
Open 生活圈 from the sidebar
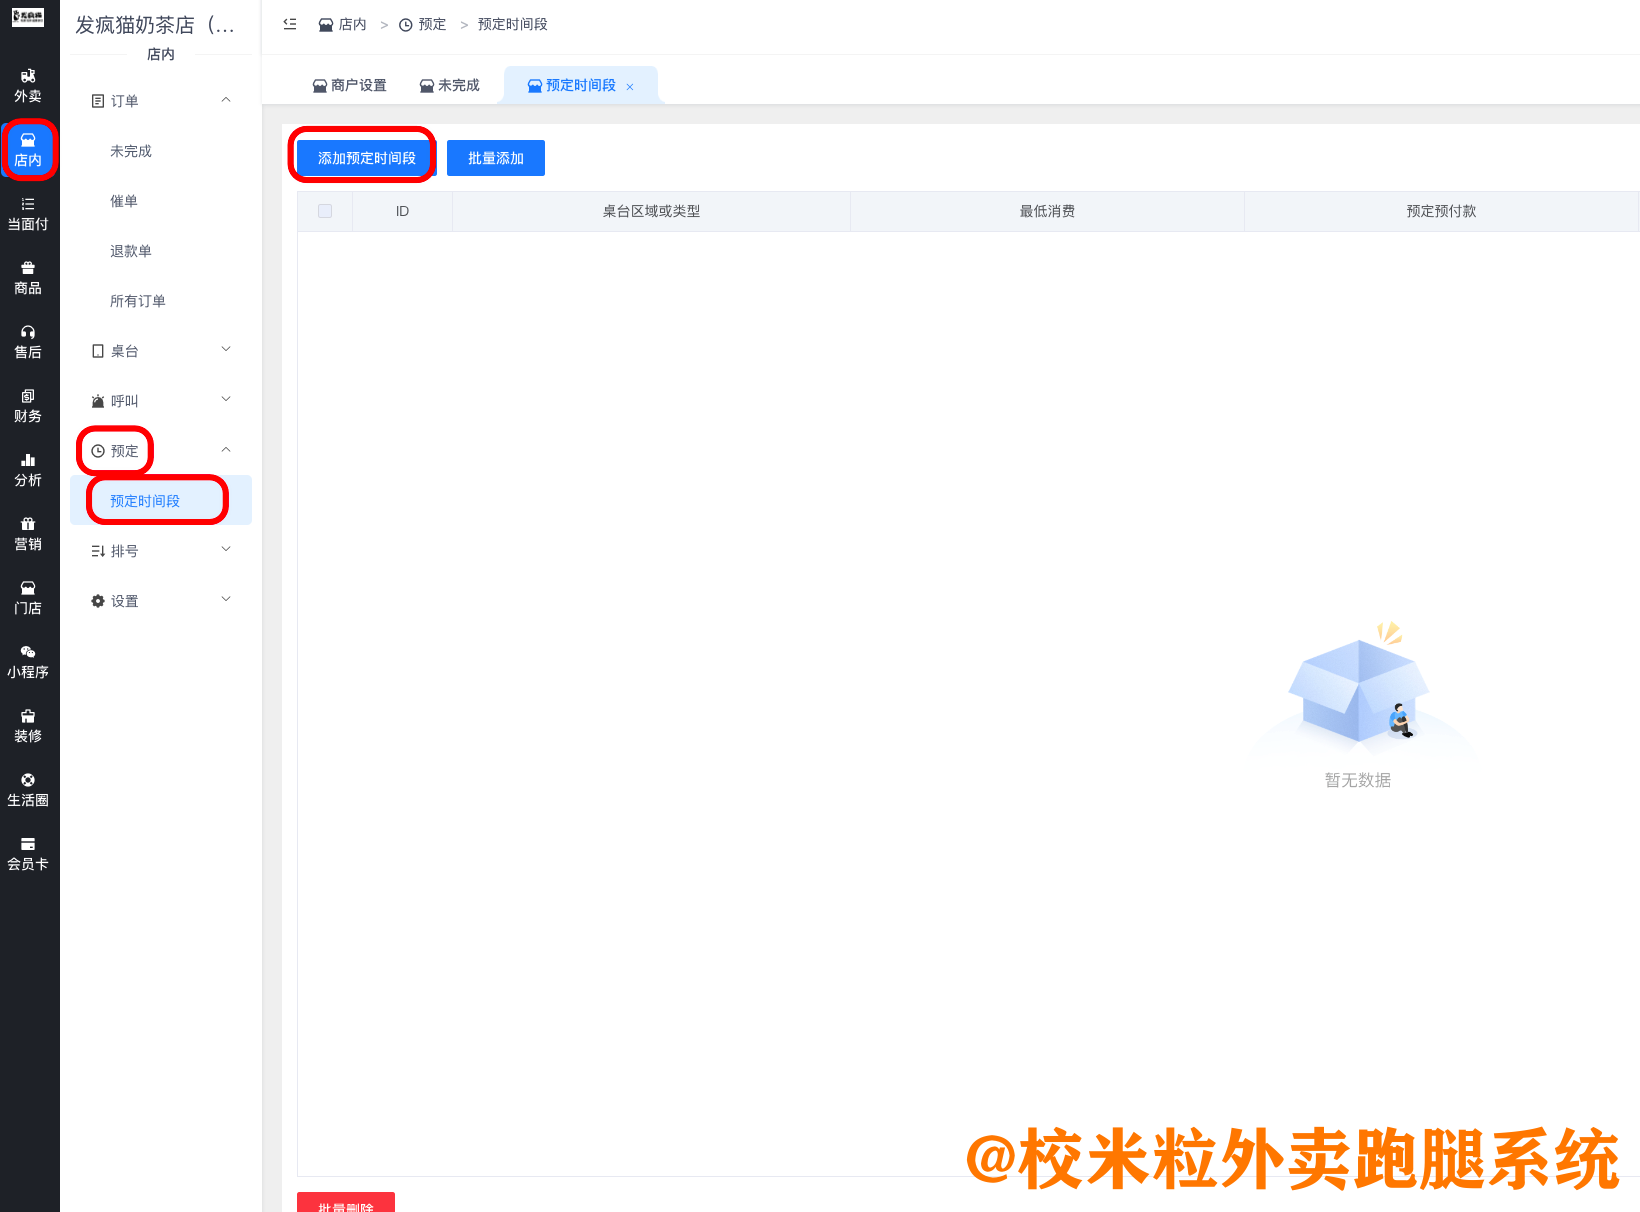tap(28, 790)
